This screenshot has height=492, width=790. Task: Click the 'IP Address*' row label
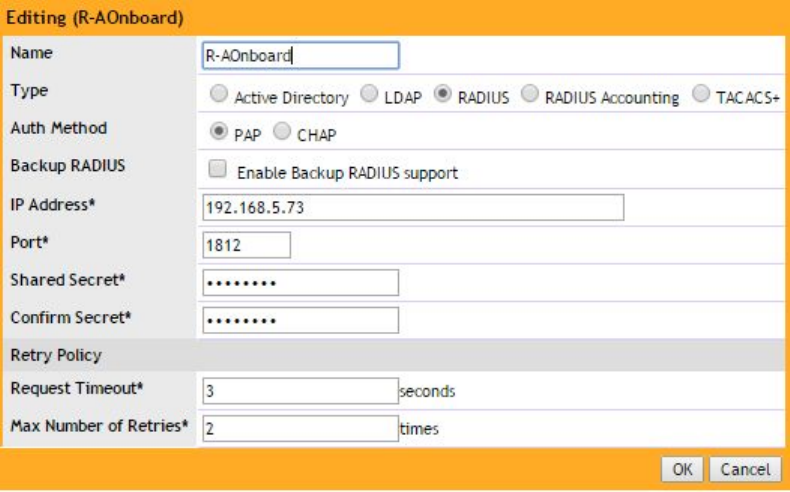[53, 205]
